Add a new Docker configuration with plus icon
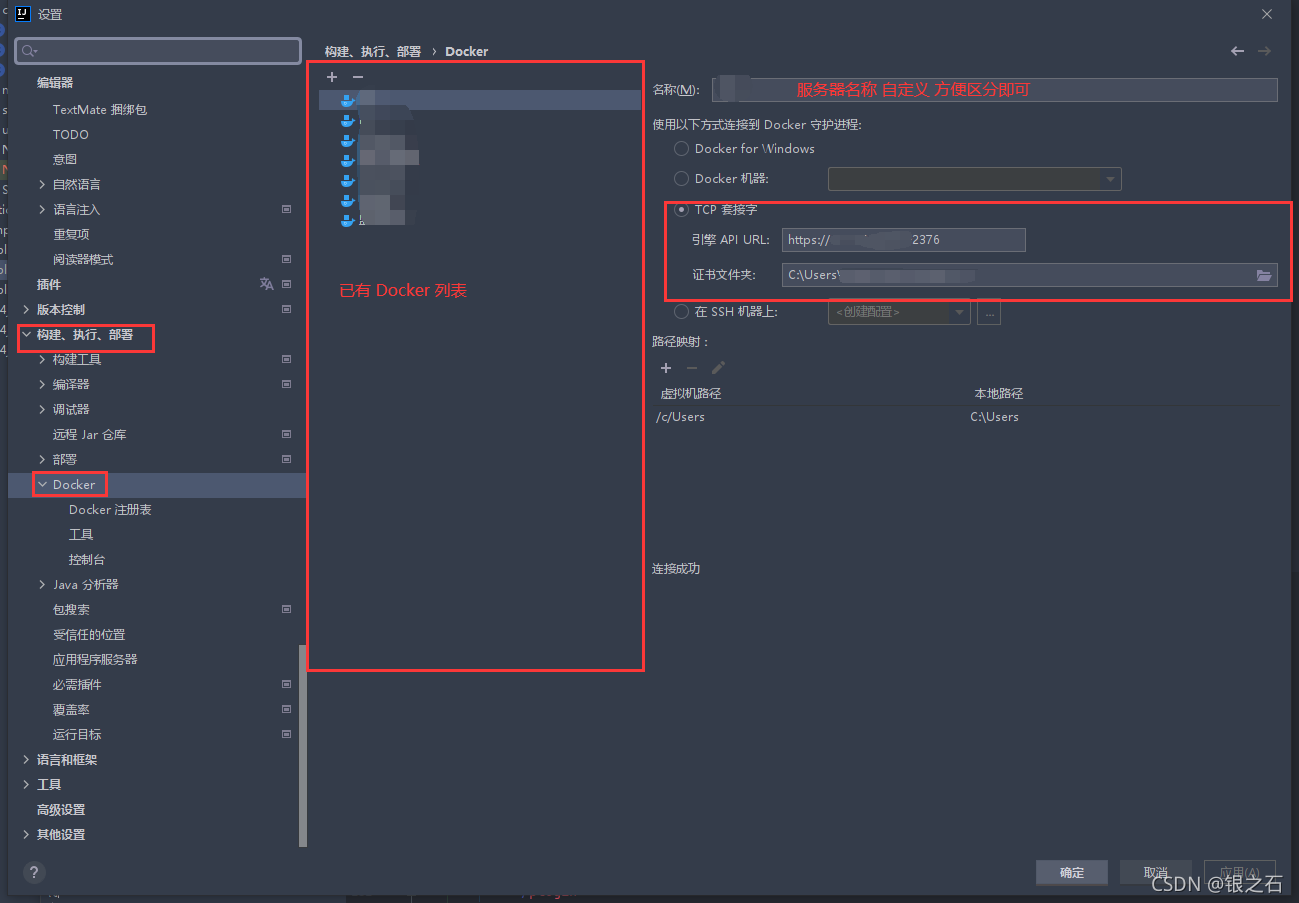Viewport: 1299px width, 903px height. point(332,77)
